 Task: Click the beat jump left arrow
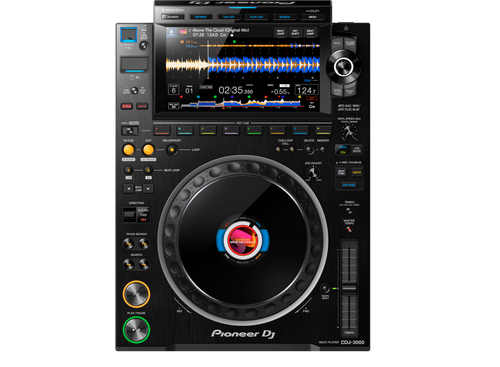128,189
